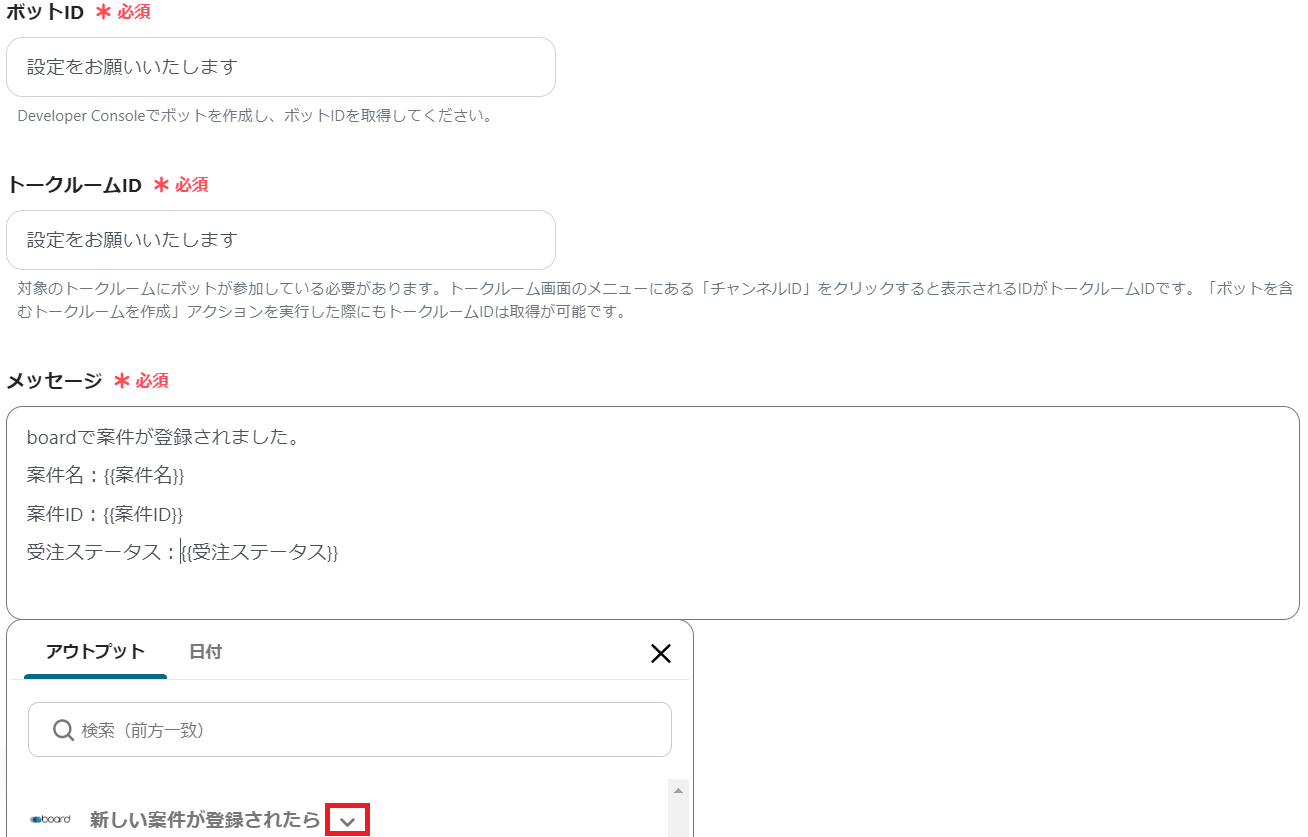Screen dimensions: 1308x837
Task: Click the ボットID input field
Action: [281, 67]
